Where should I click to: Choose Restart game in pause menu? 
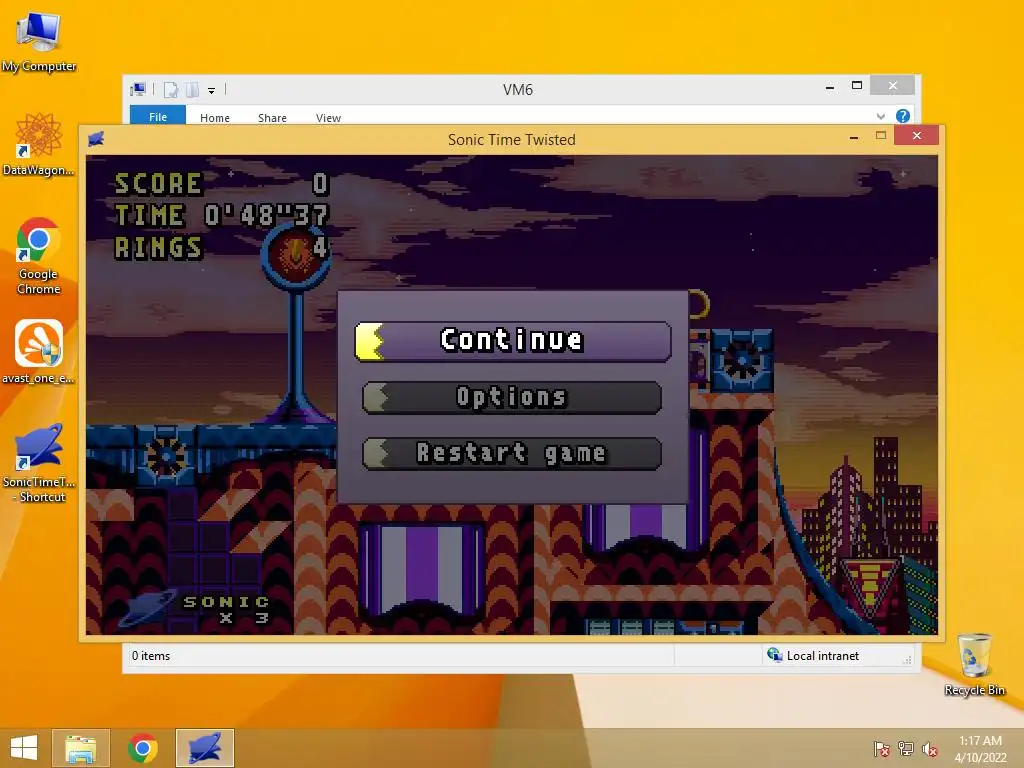[512, 454]
